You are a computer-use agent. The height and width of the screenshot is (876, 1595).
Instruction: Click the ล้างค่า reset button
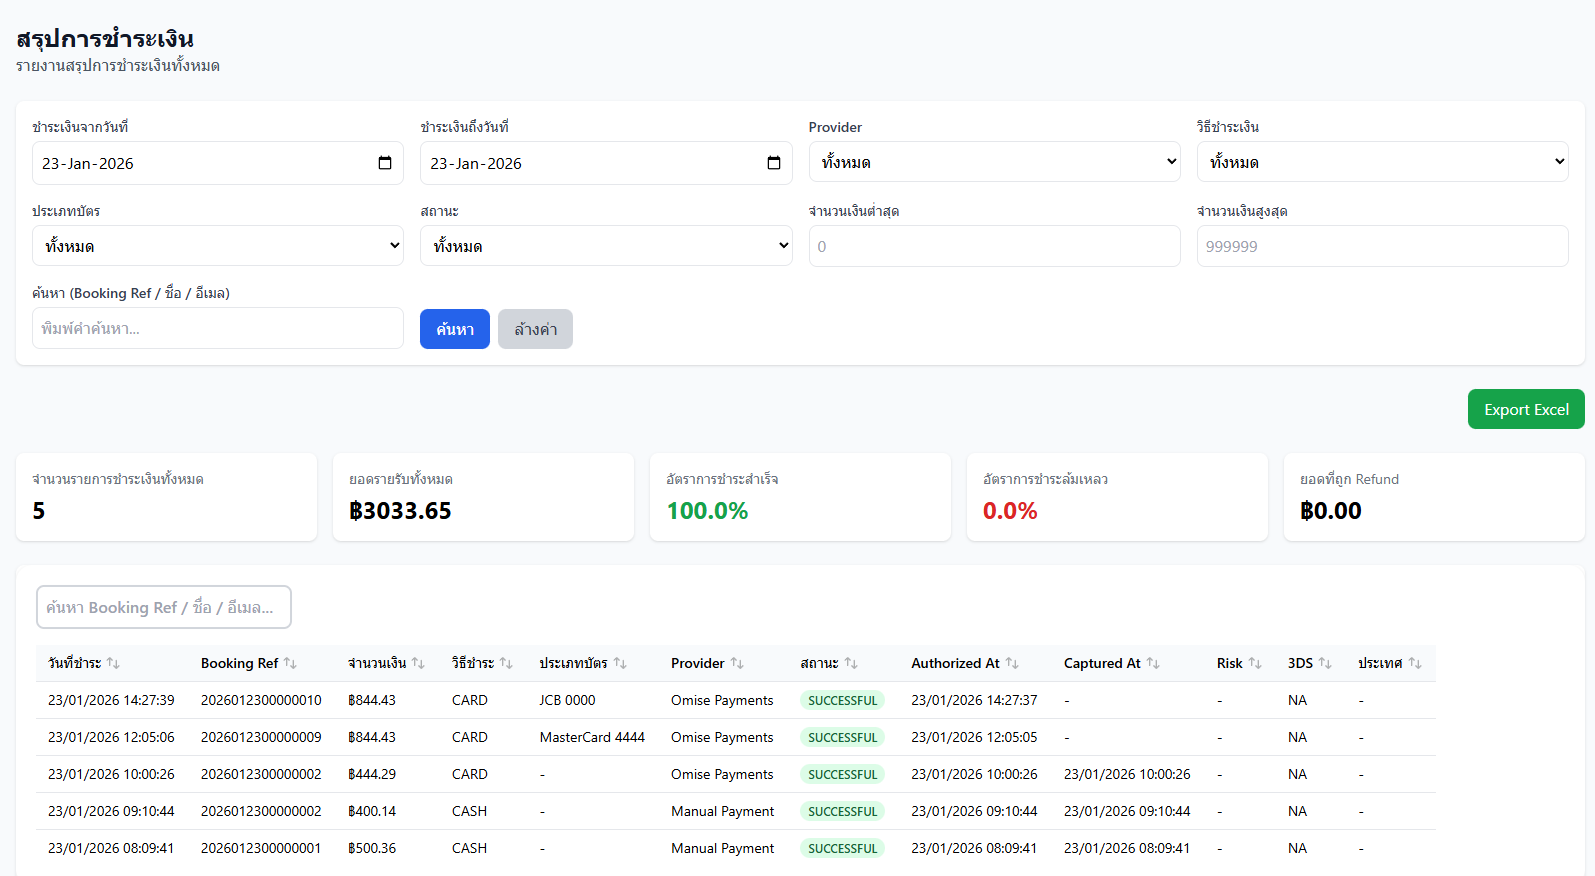(535, 329)
